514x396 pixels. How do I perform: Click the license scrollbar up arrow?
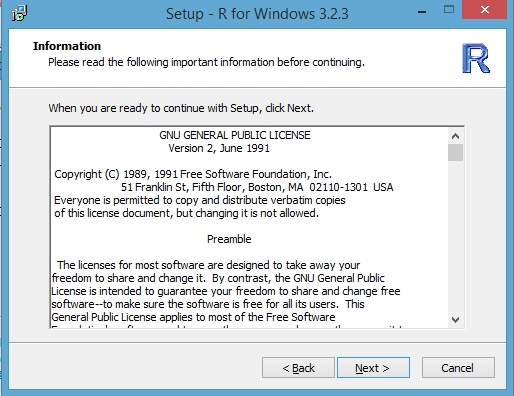455,136
